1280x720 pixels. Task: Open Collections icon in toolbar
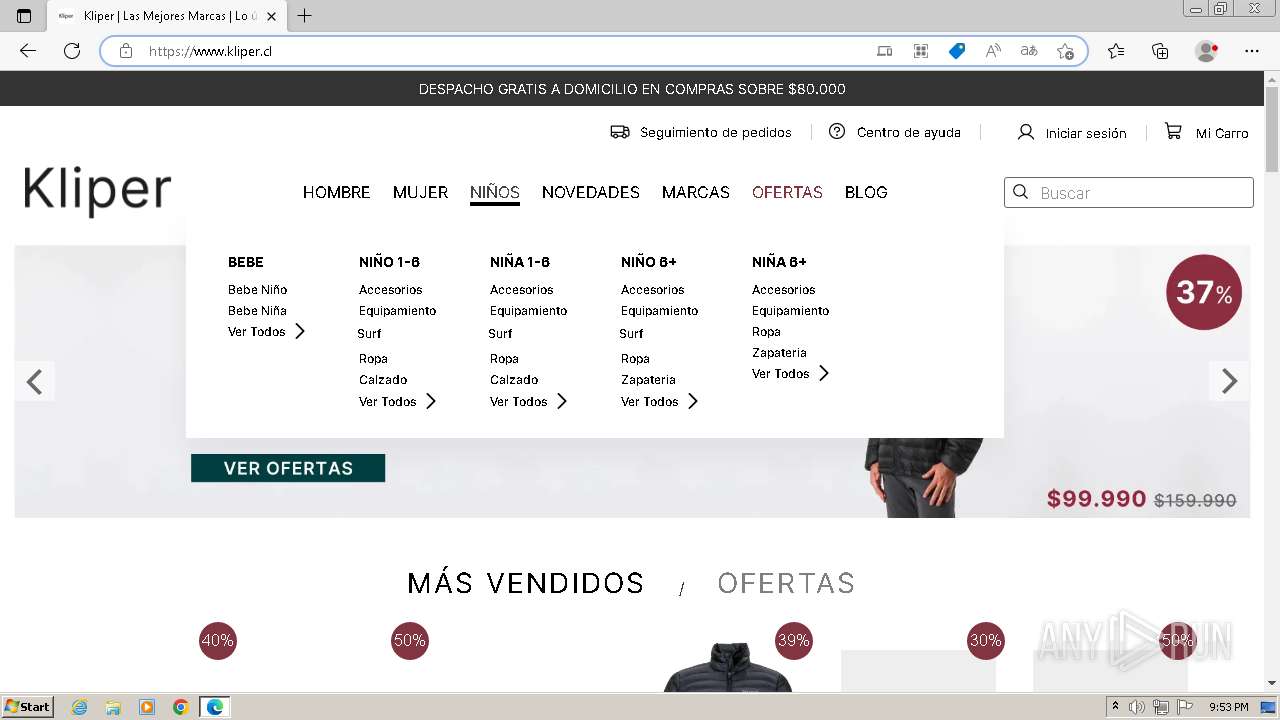[1160, 51]
